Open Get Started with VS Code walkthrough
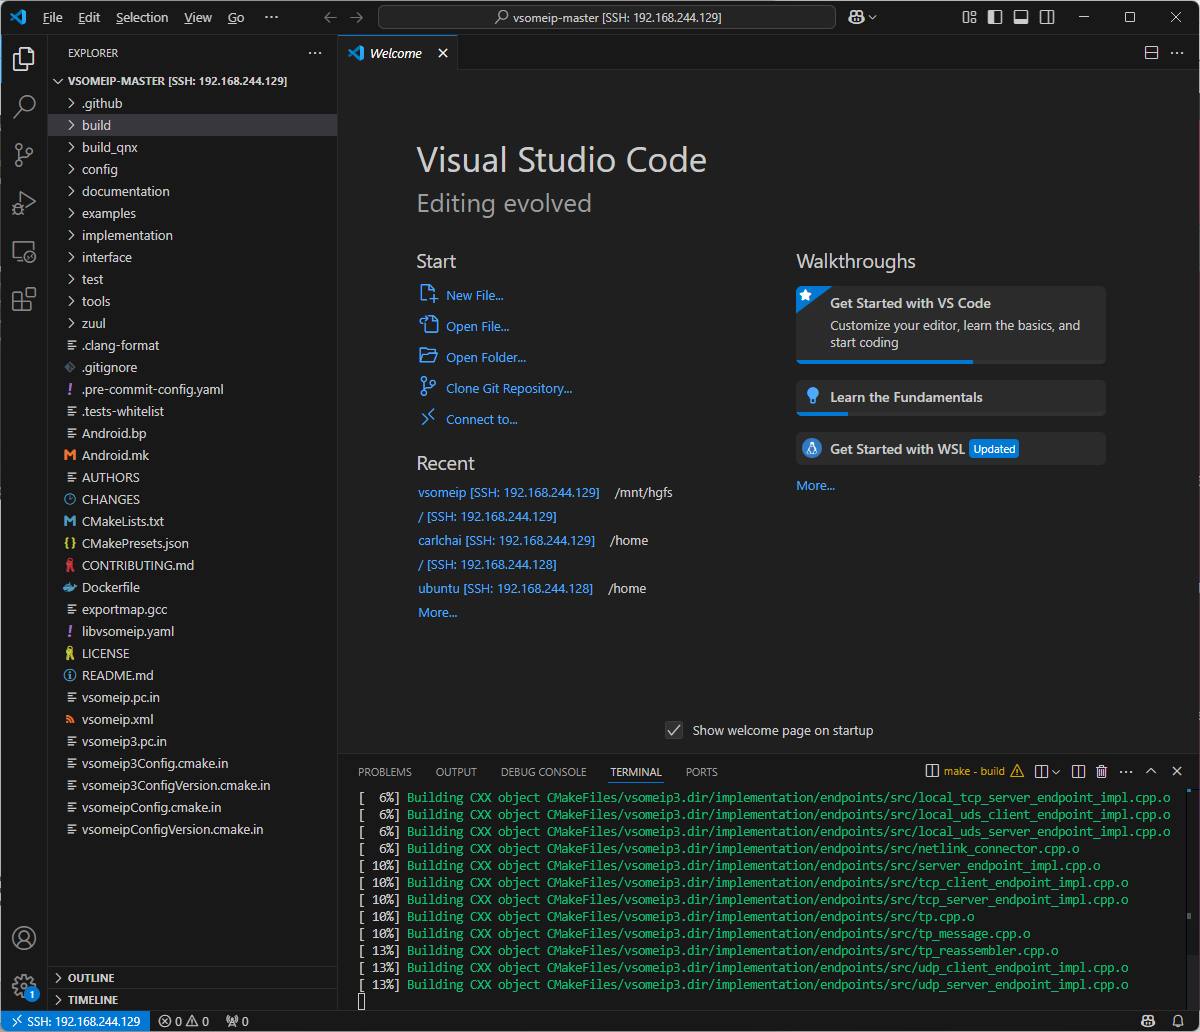 click(951, 324)
